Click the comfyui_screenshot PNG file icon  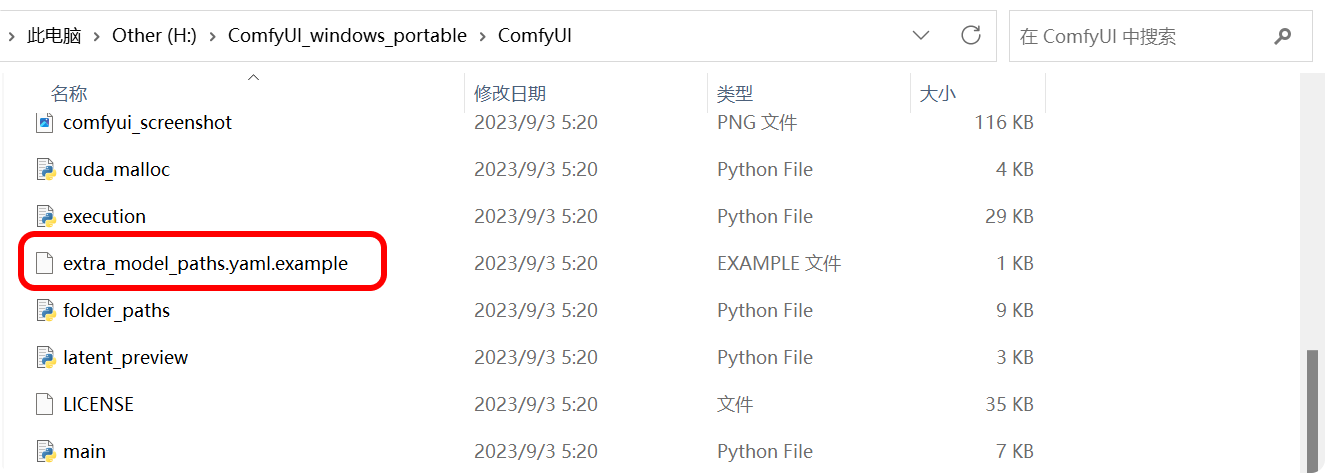click(x=44, y=123)
